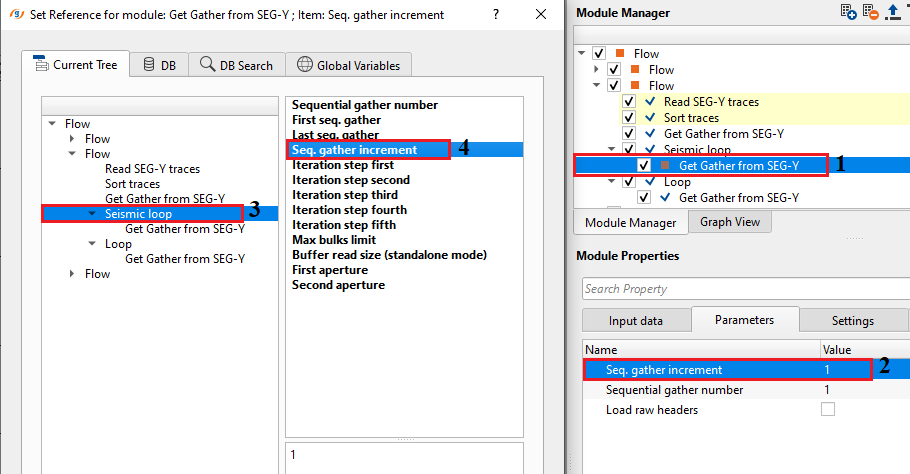Image resolution: width=910 pixels, height=474 pixels.
Task: Click the upload arrow icon in Module Manager
Action: 893,12
